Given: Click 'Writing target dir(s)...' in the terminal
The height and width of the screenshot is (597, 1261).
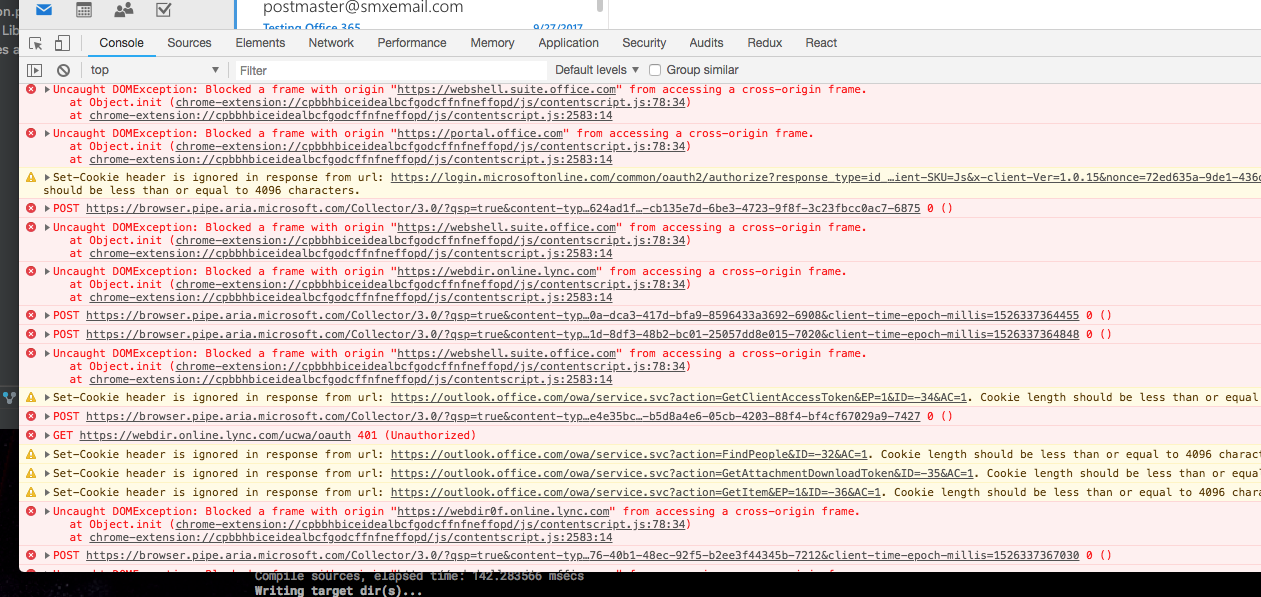Looking at the screenshot, I should click(339, 591).
